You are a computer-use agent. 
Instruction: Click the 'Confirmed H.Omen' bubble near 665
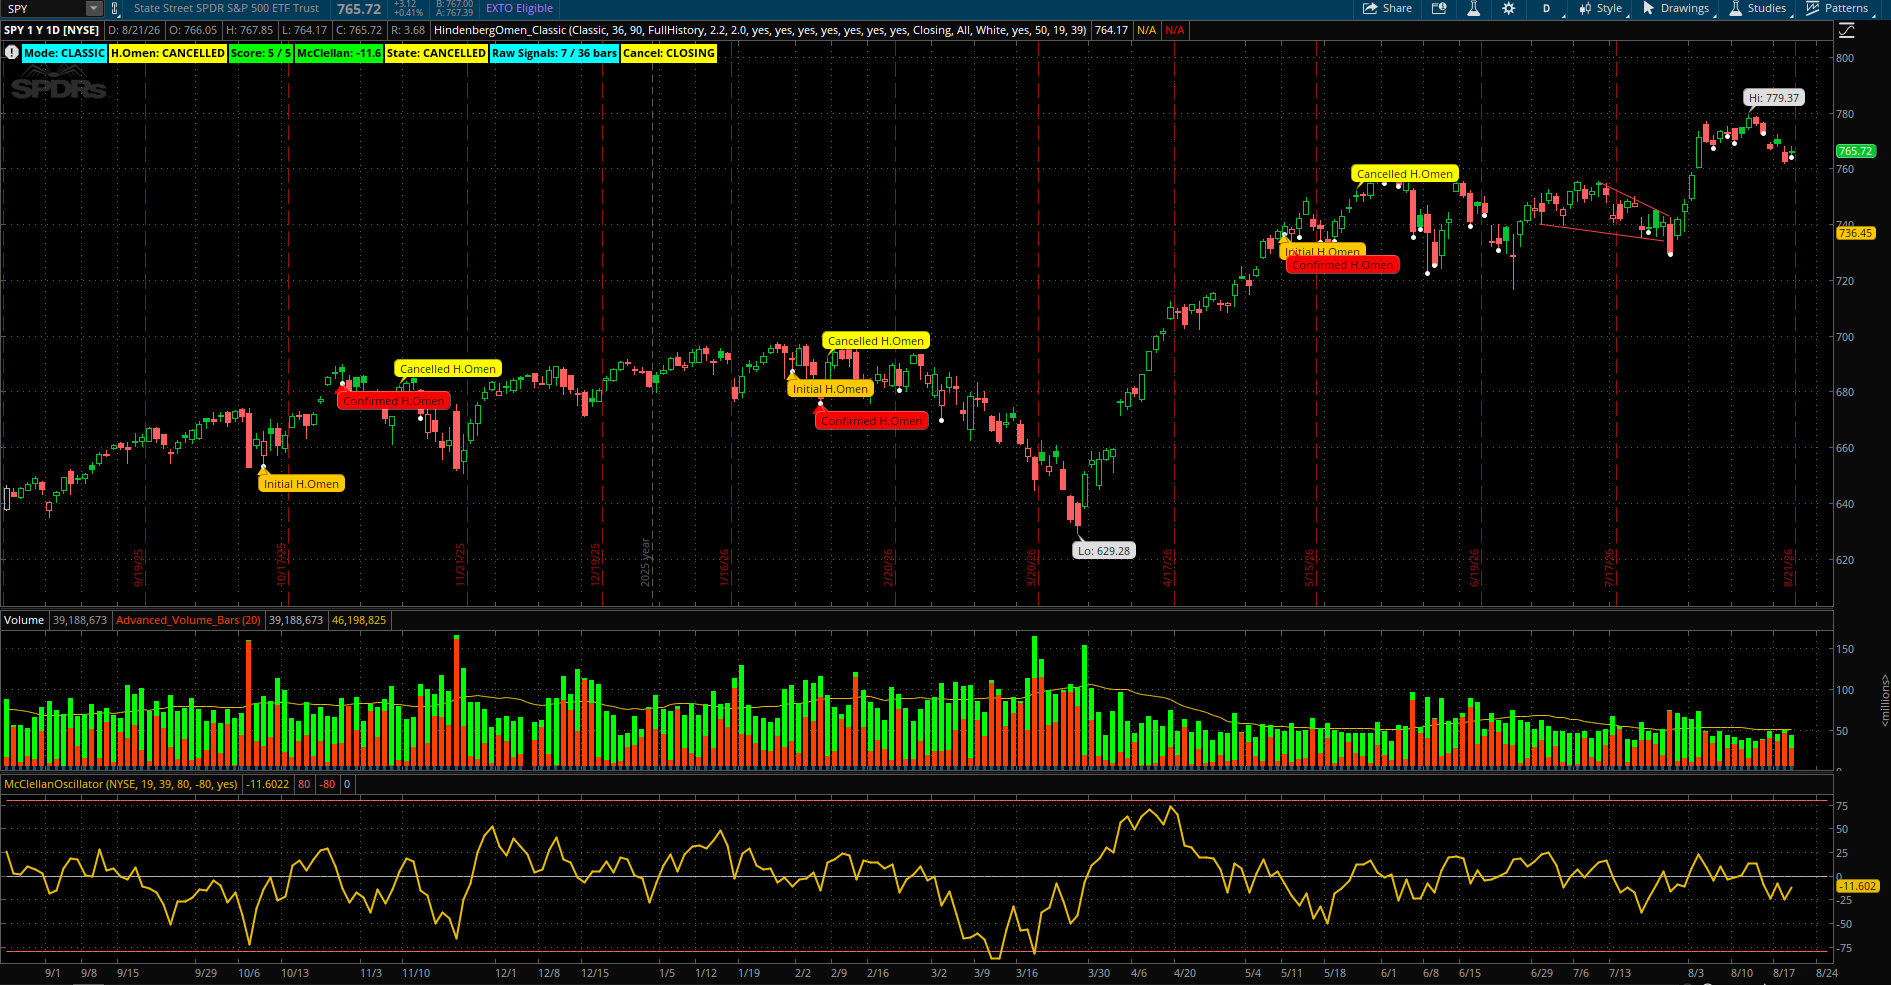pos(871,421)
